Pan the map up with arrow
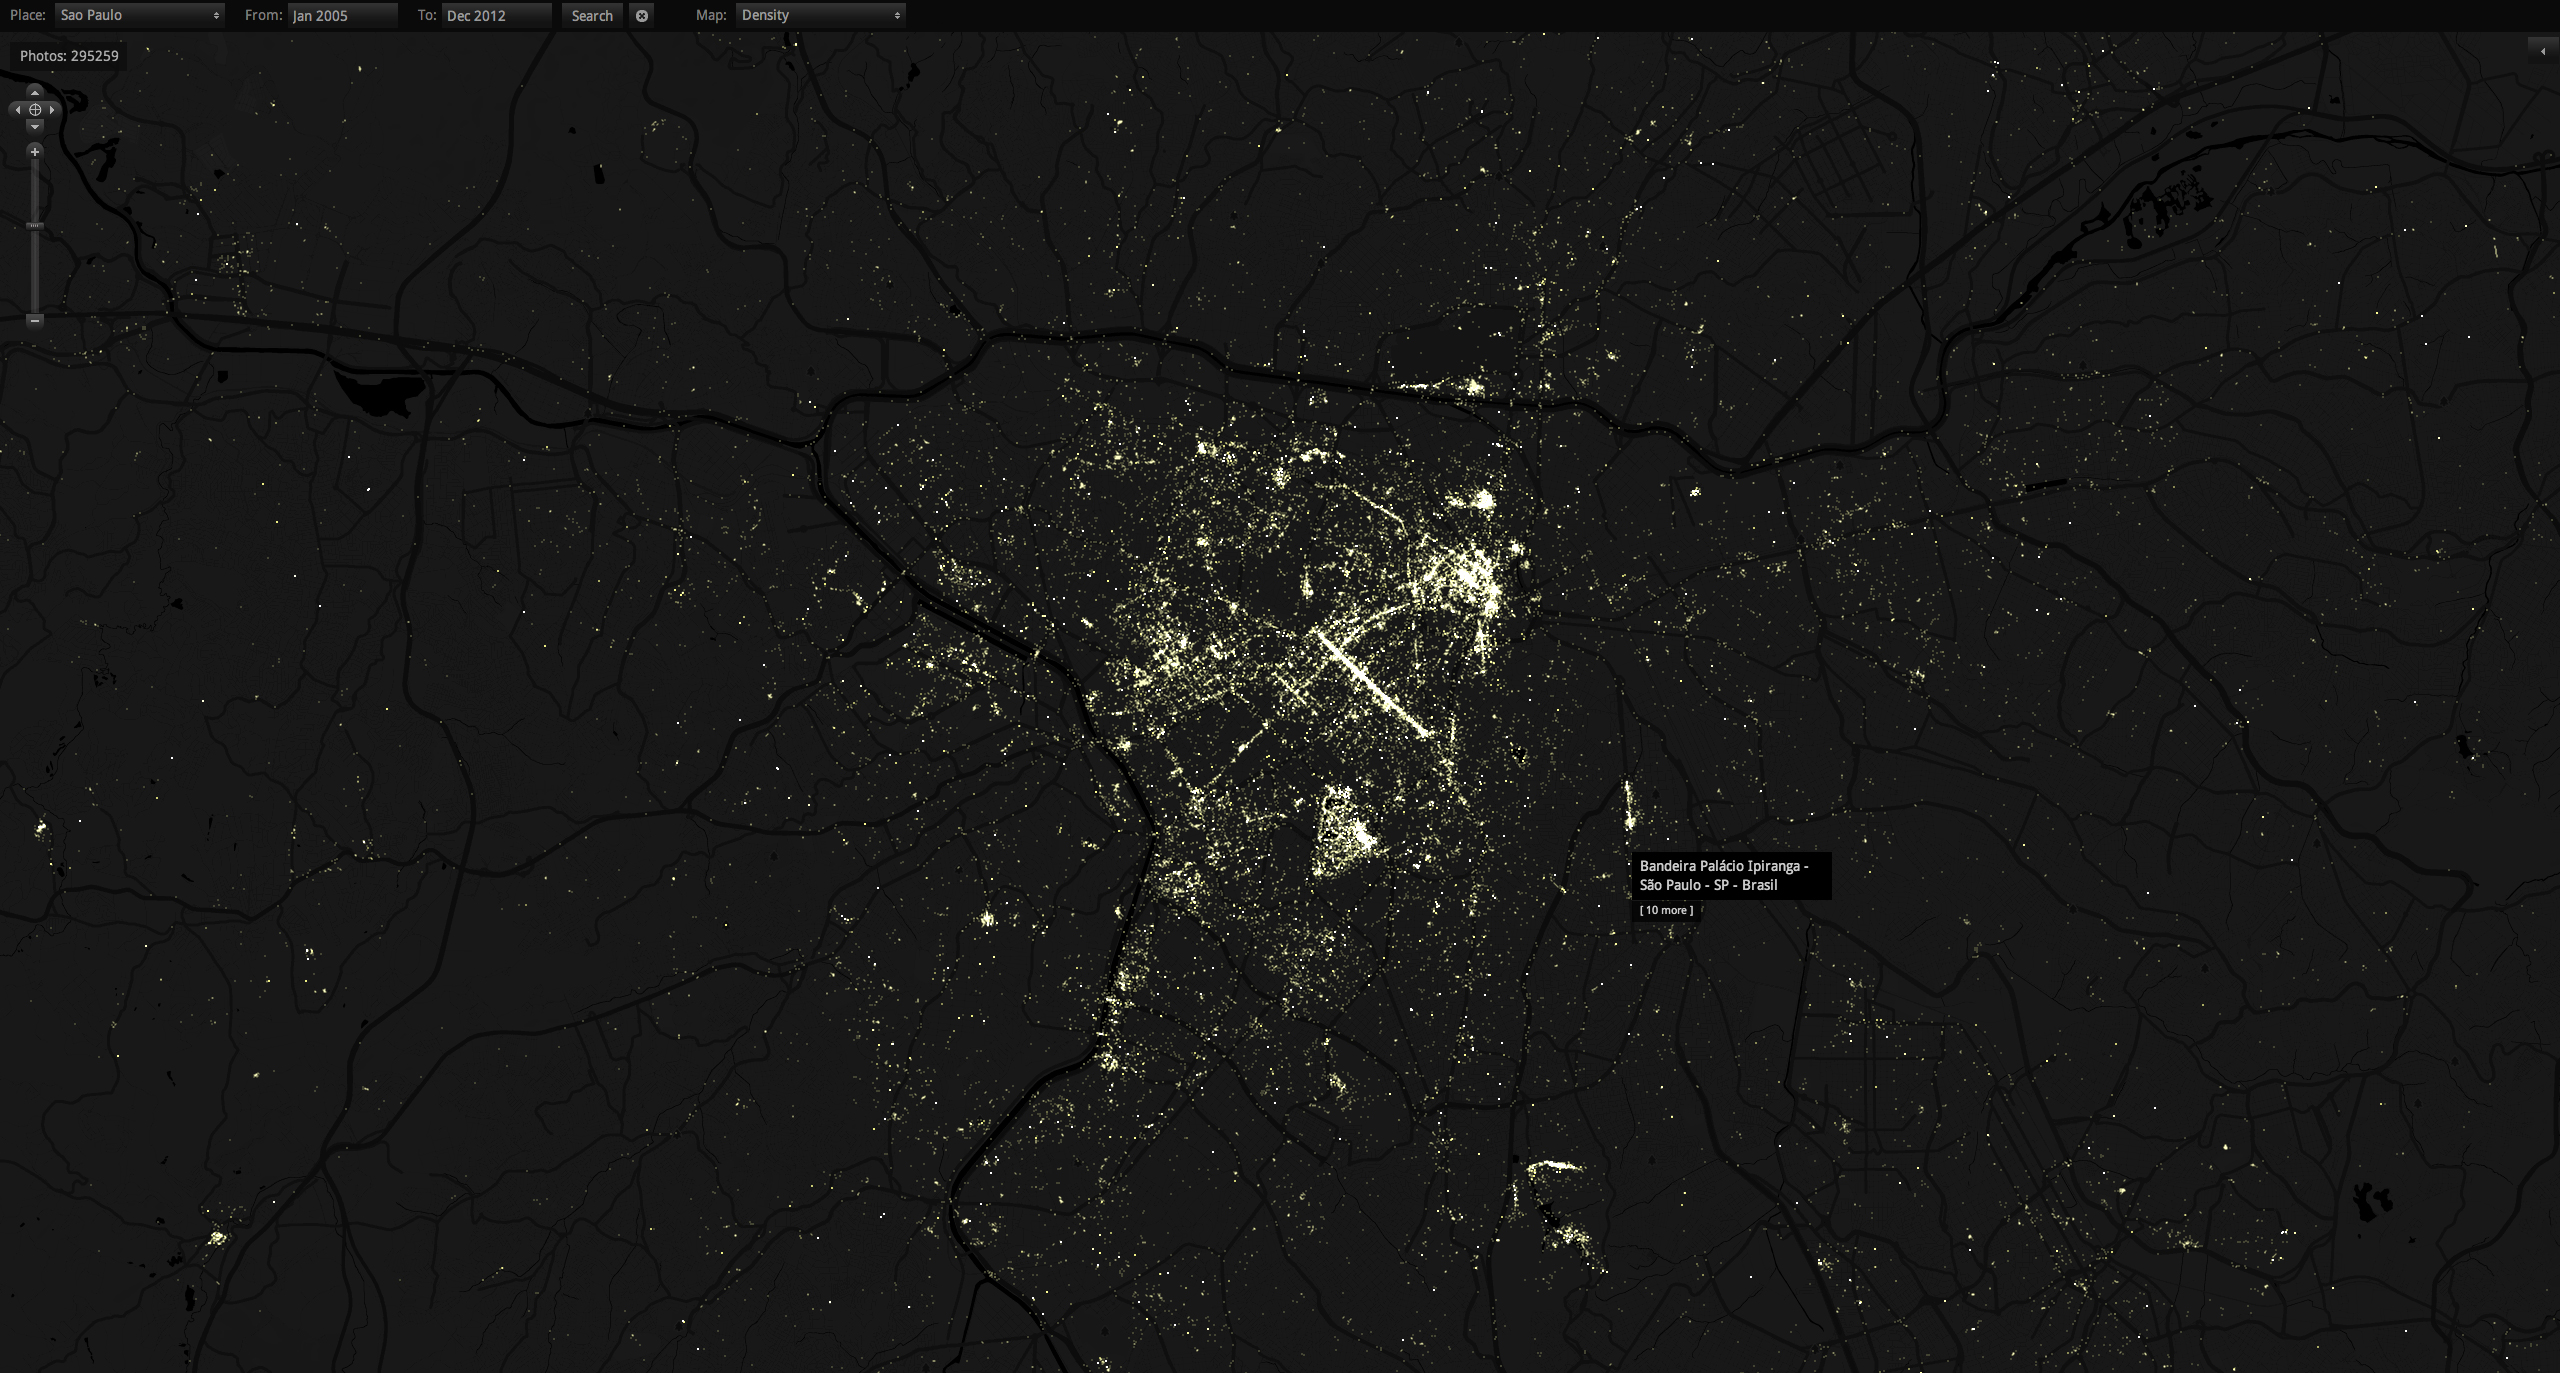Image resolution: width=2560 pixels, height=1373 pixels. (35, 93)
